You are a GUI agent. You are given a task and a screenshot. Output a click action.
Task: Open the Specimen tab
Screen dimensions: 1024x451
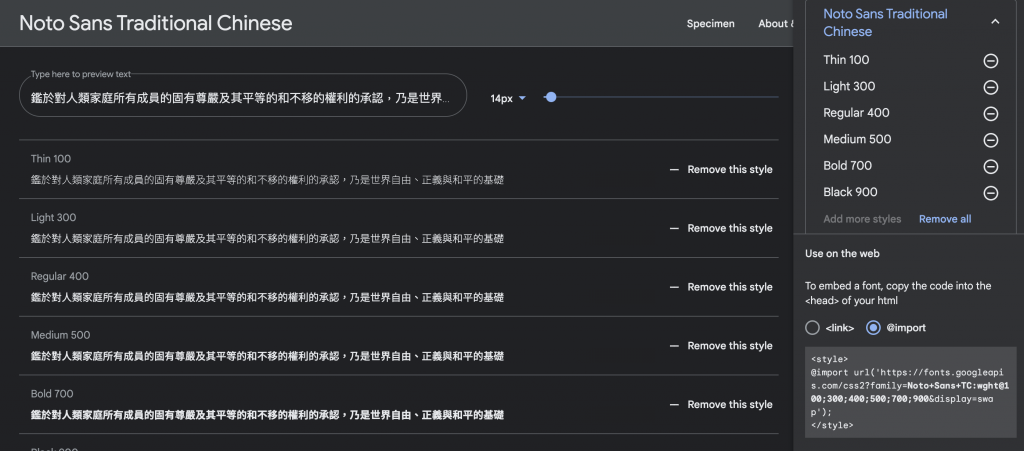711,23
